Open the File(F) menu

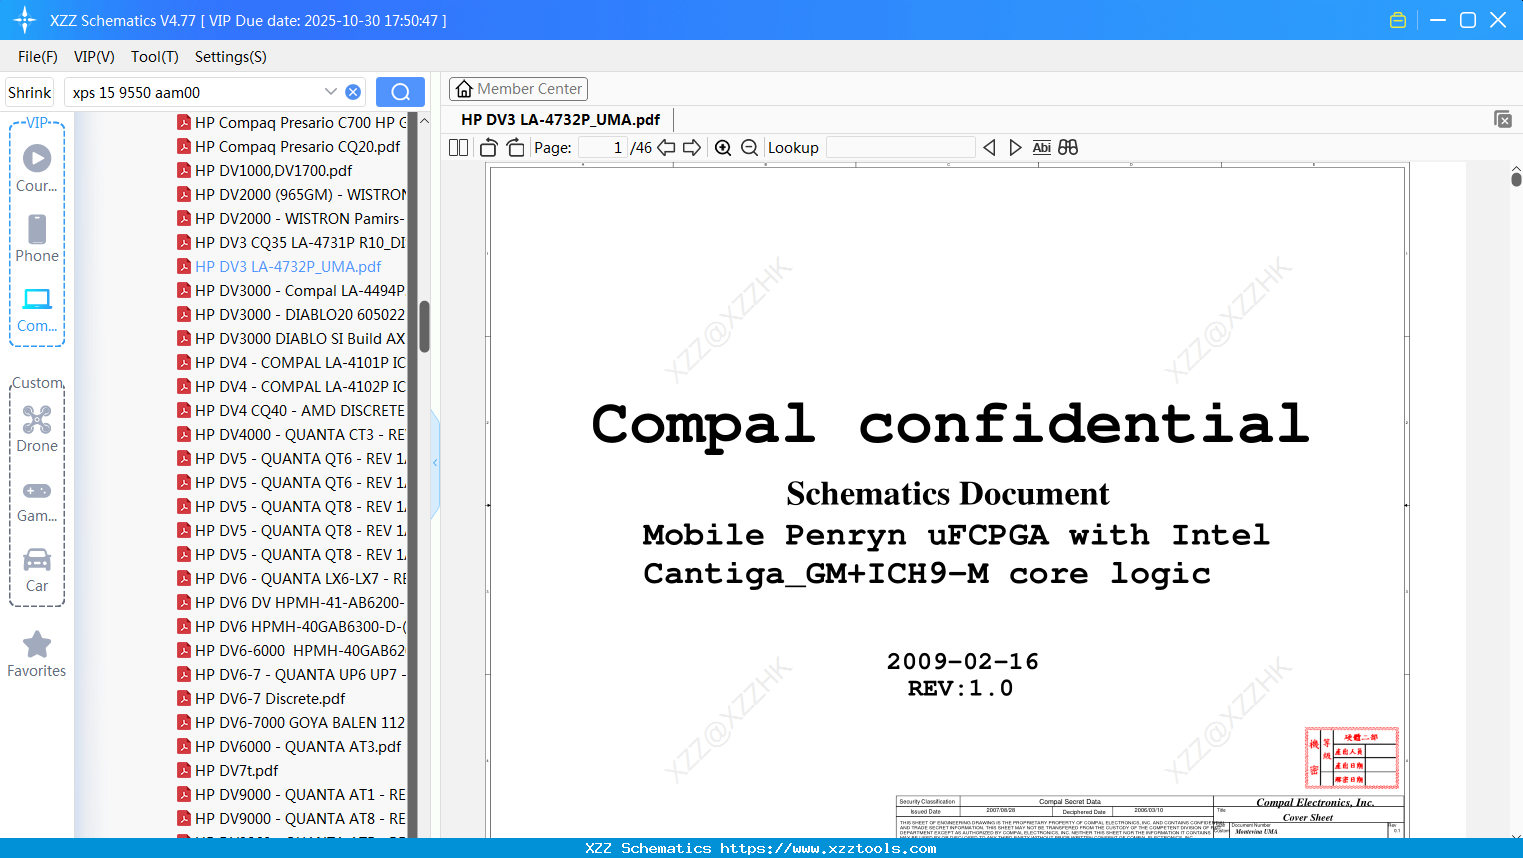[x=38, y=57]
